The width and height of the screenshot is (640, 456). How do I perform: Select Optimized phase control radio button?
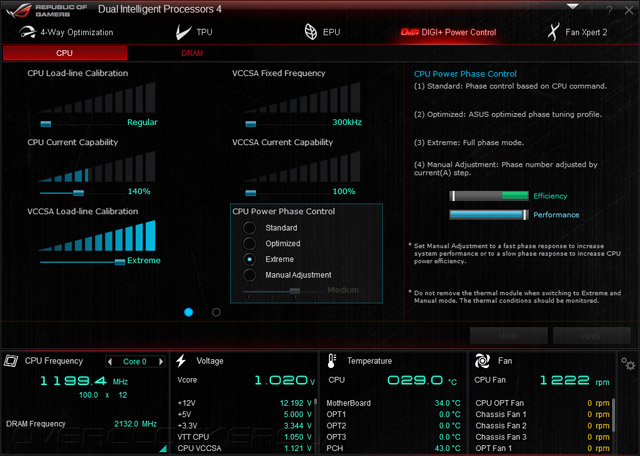tap(249, 244)
